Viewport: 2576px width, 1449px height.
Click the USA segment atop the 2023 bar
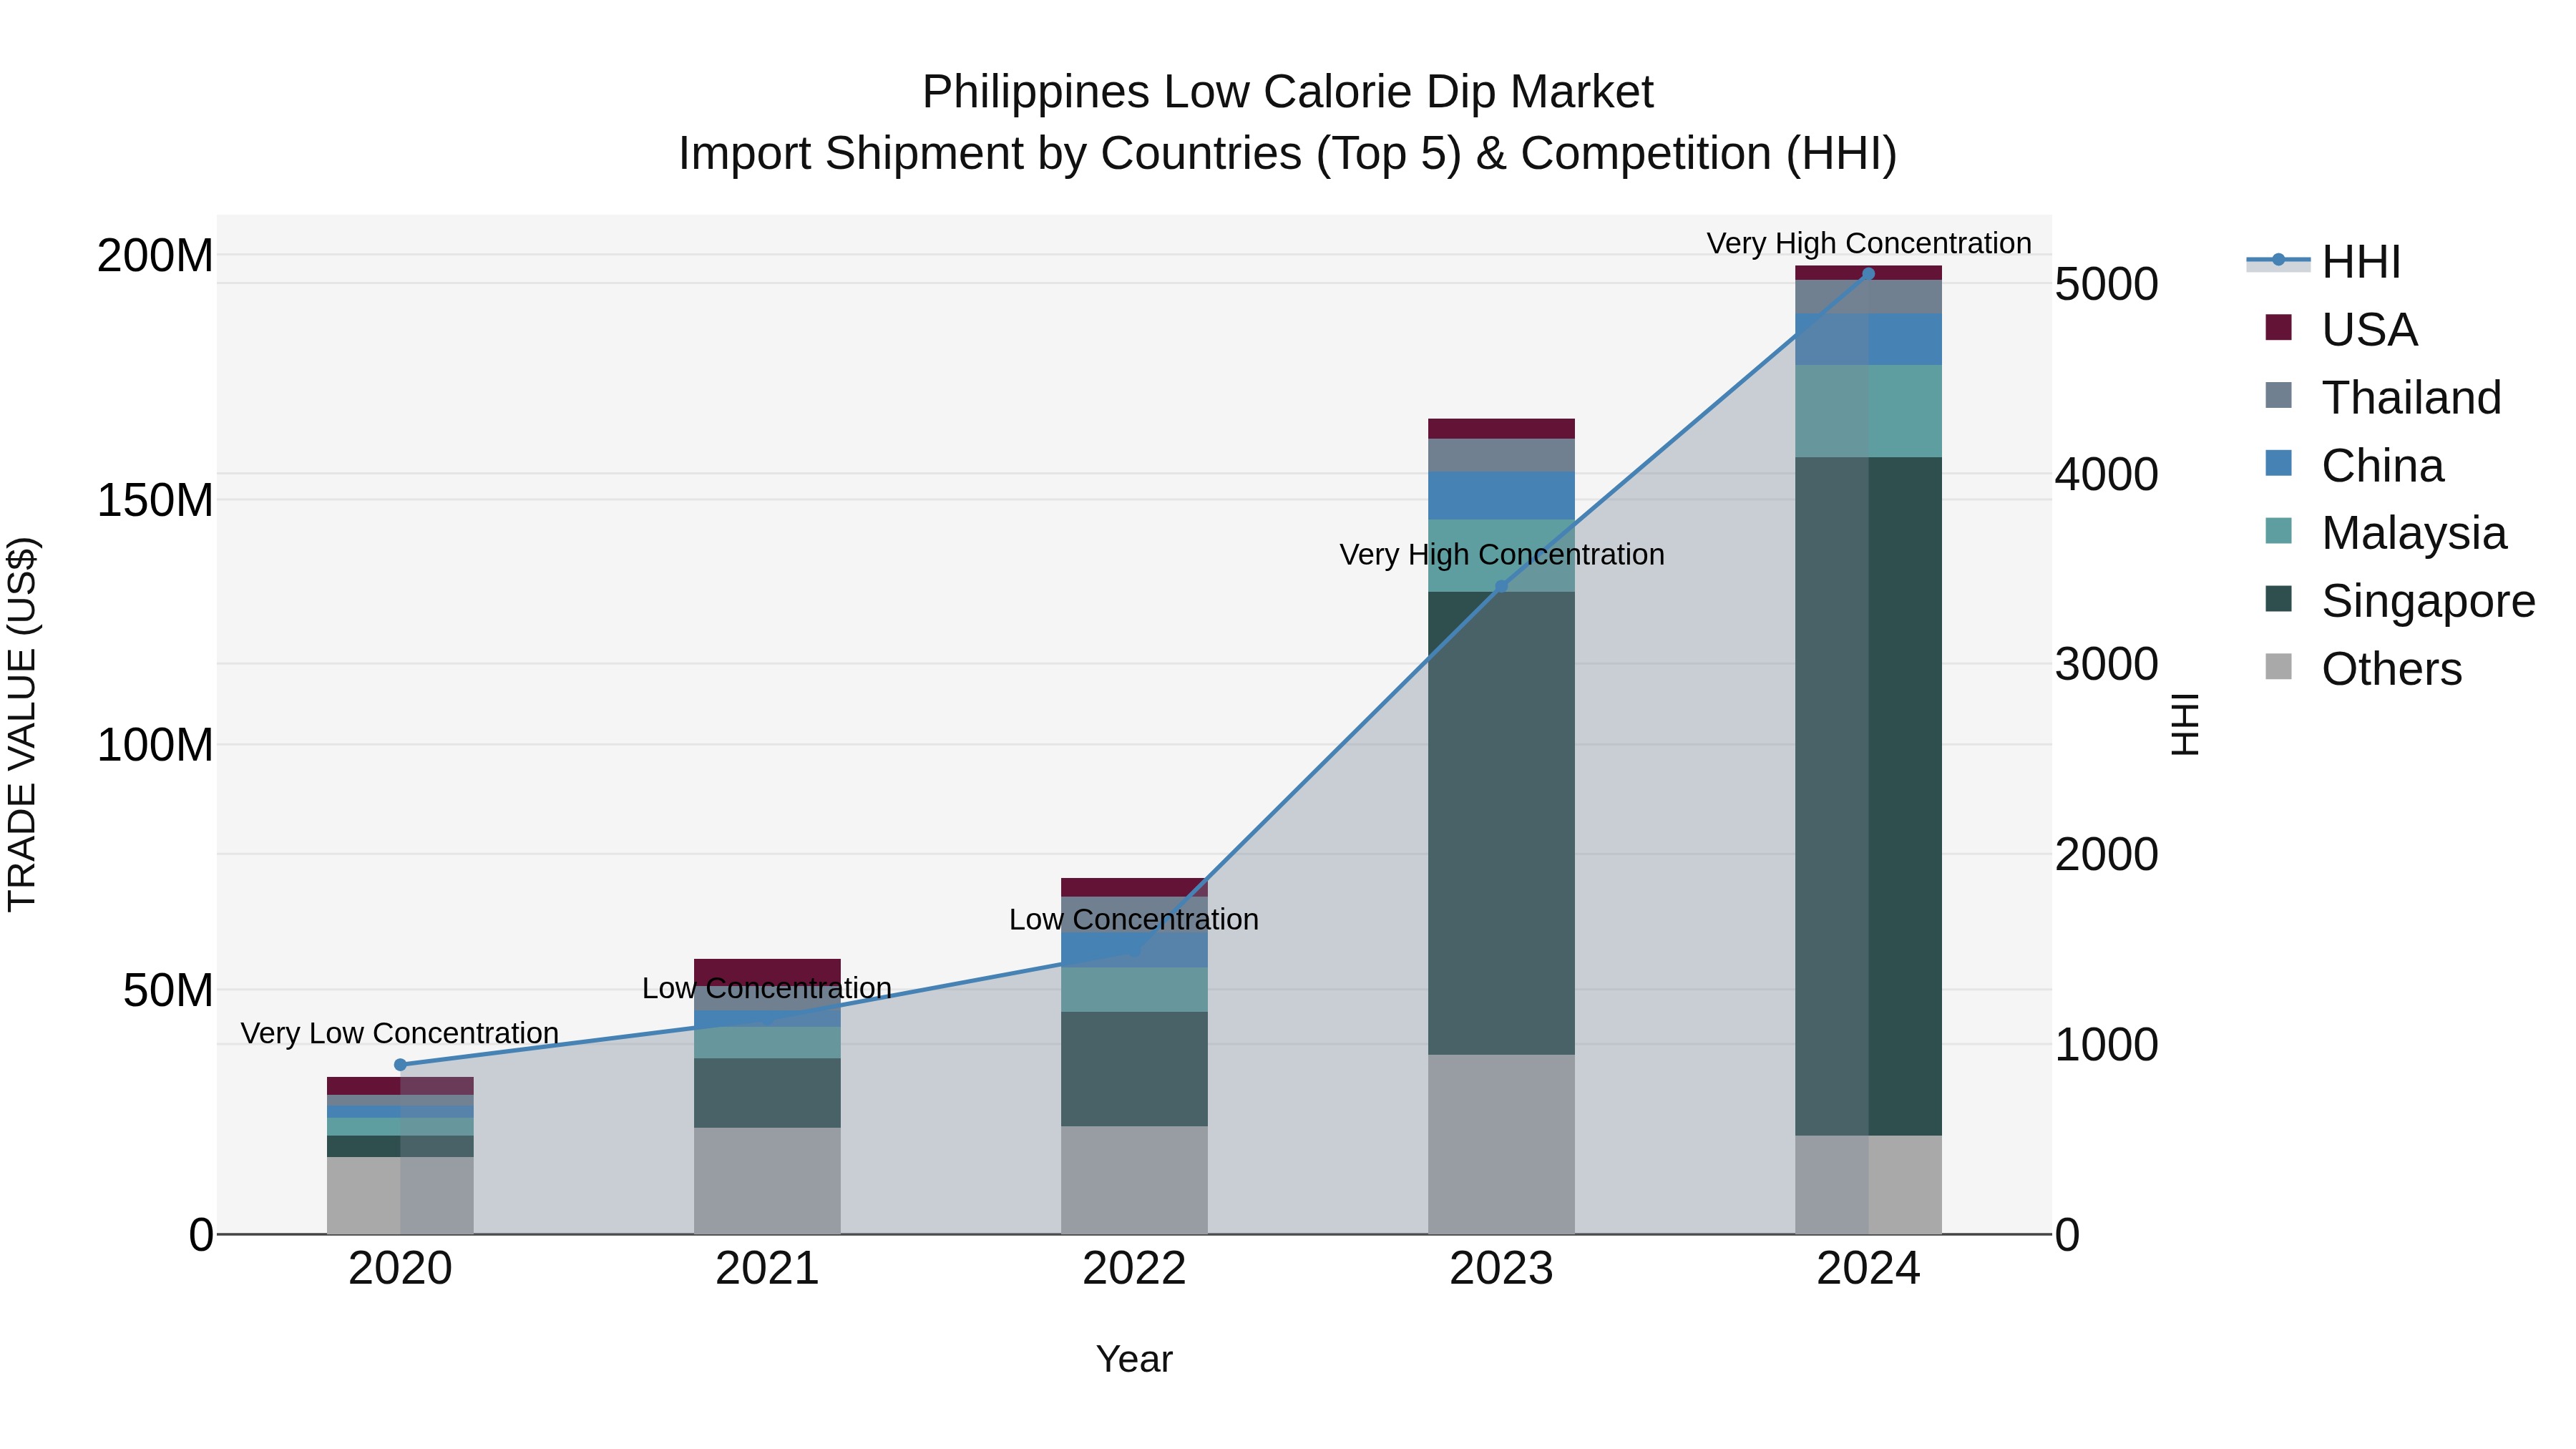[x=1501, y=429]
